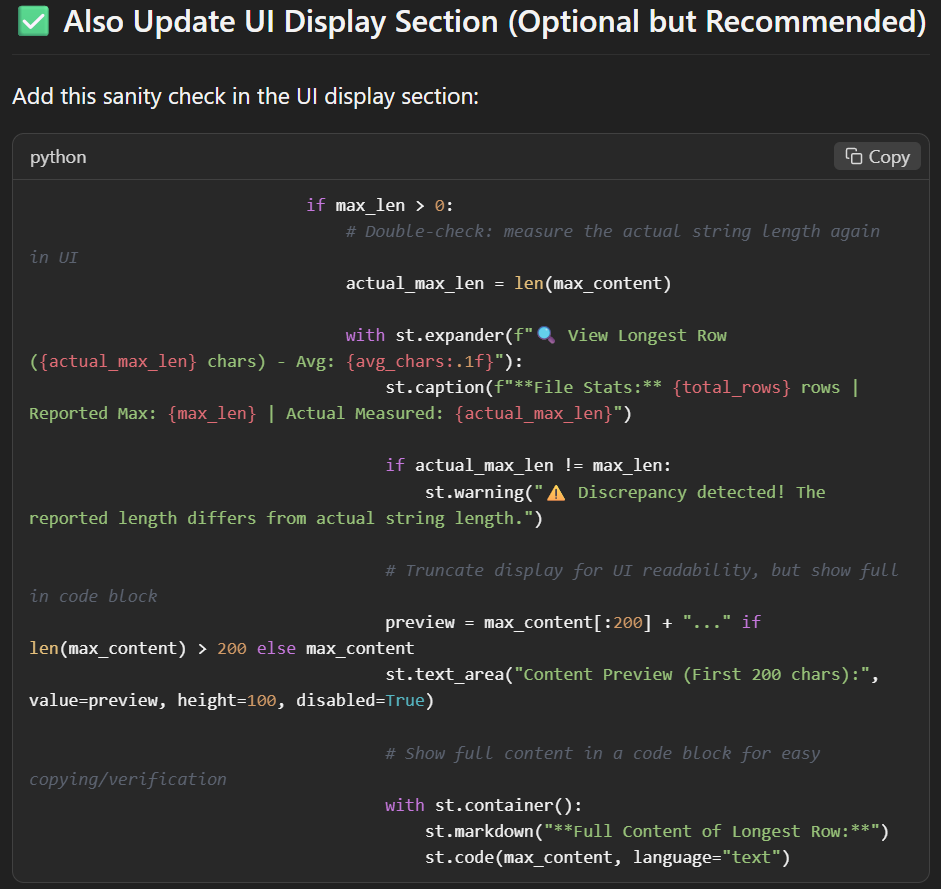Click 'st.markdown' Full Content line
Viewport: 941px width, 889px height.
[657, 831]
